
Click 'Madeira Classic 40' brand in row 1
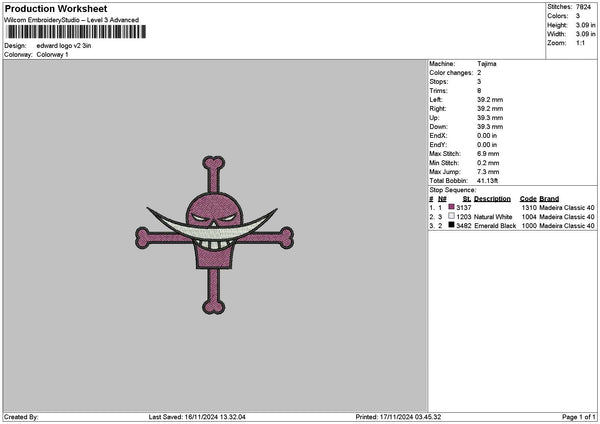(x=567, y=208)
